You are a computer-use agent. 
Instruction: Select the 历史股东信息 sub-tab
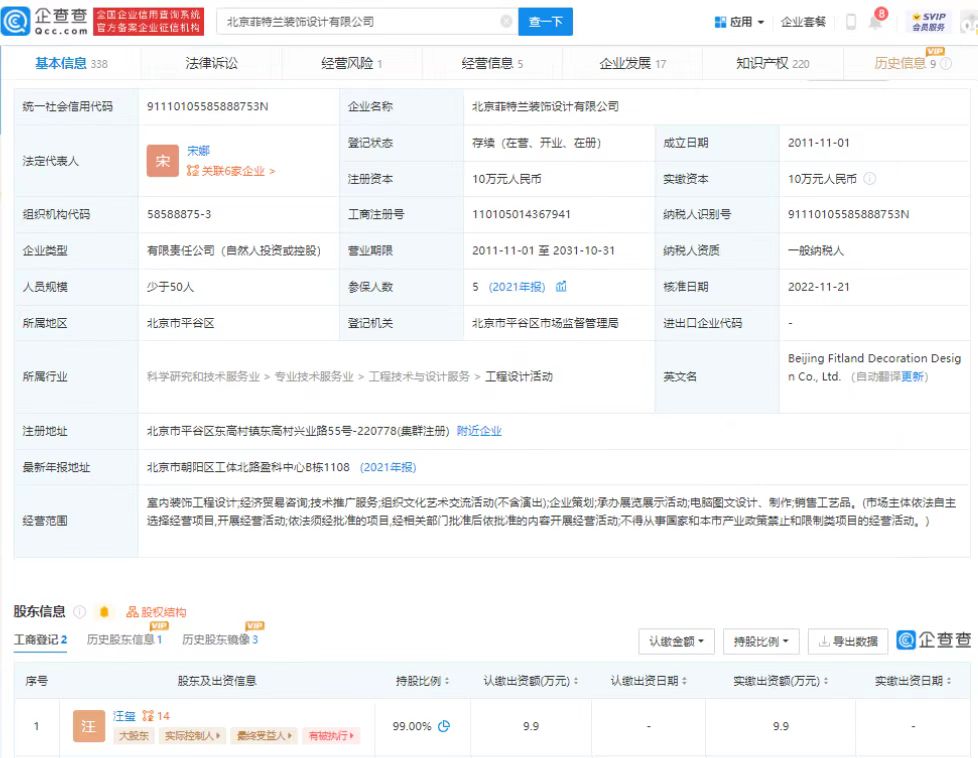click(x=124, y=639)
